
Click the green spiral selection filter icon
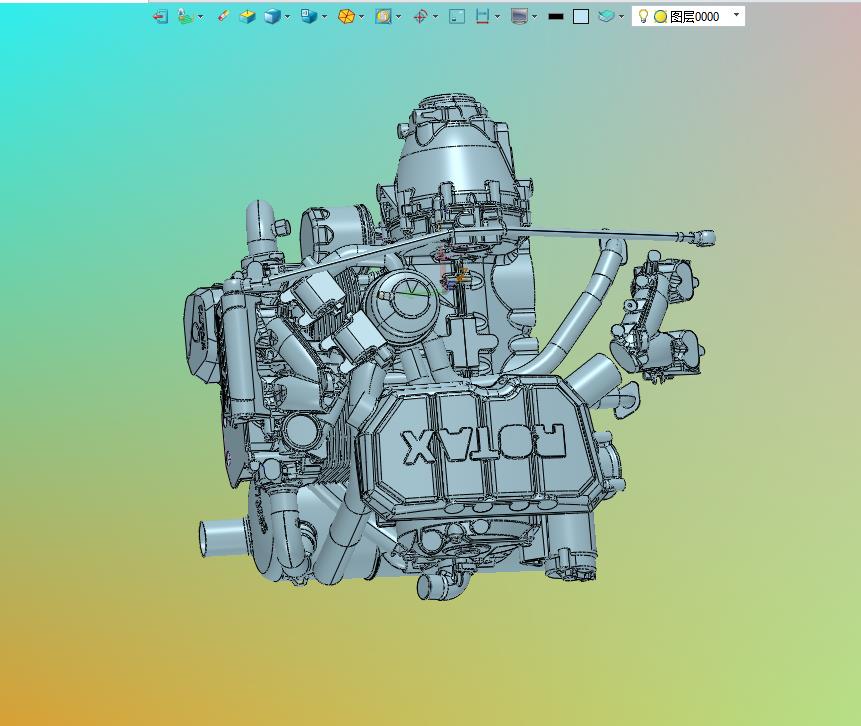(x=186, y=16)
